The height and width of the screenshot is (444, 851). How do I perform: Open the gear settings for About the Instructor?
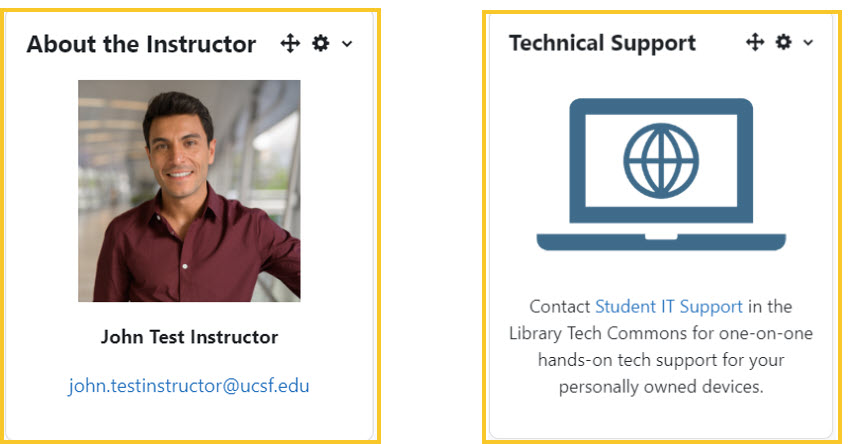(x=321, y=43)
